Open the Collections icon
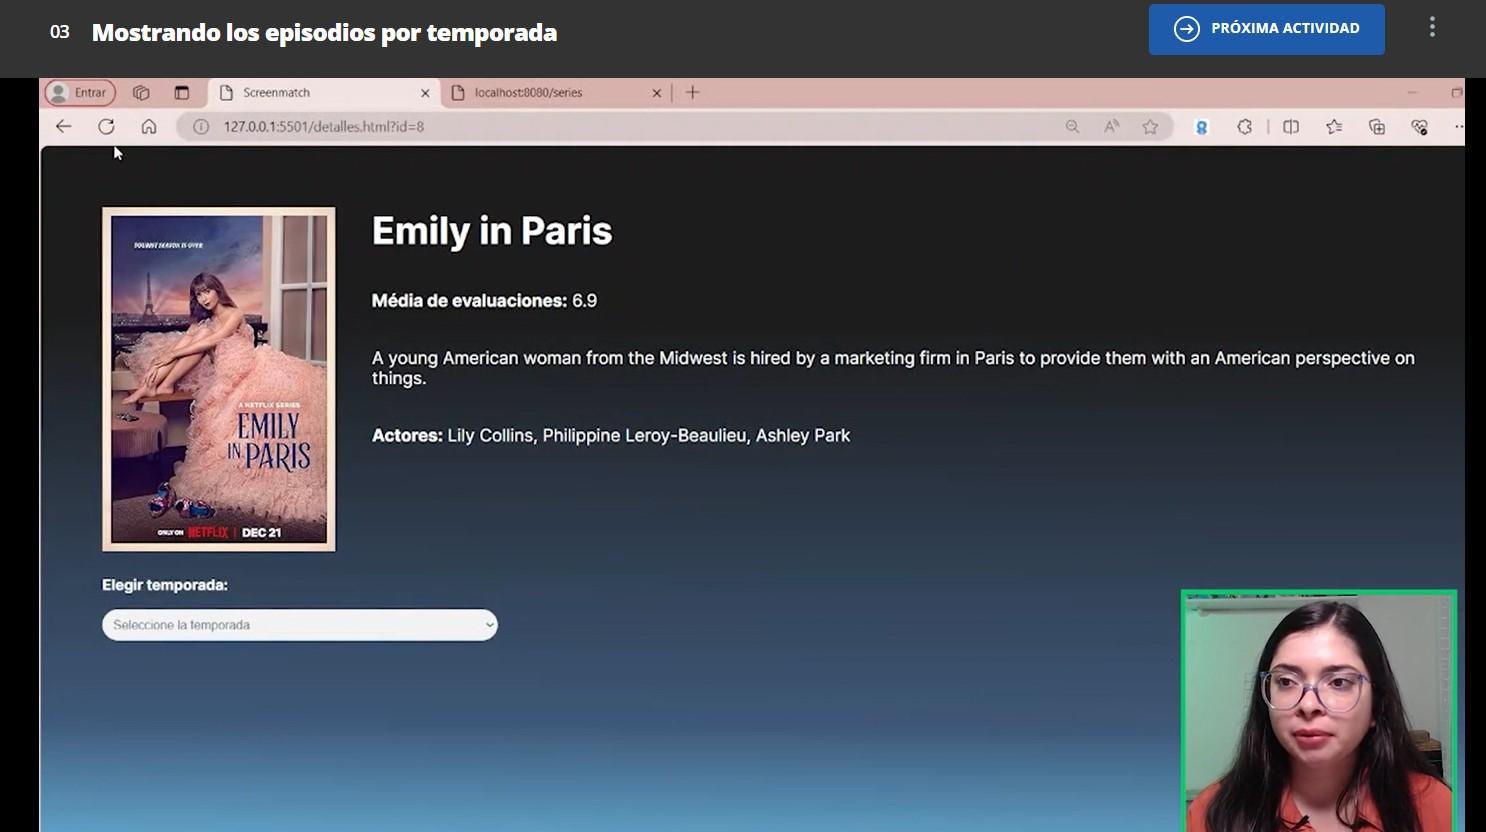 point(1377,127)
